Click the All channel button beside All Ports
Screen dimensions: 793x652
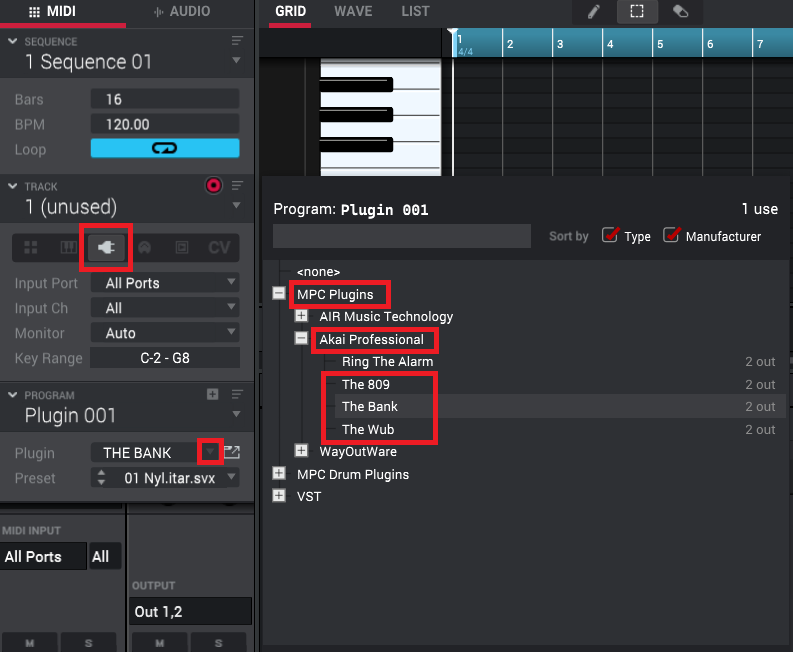(105, 556)
